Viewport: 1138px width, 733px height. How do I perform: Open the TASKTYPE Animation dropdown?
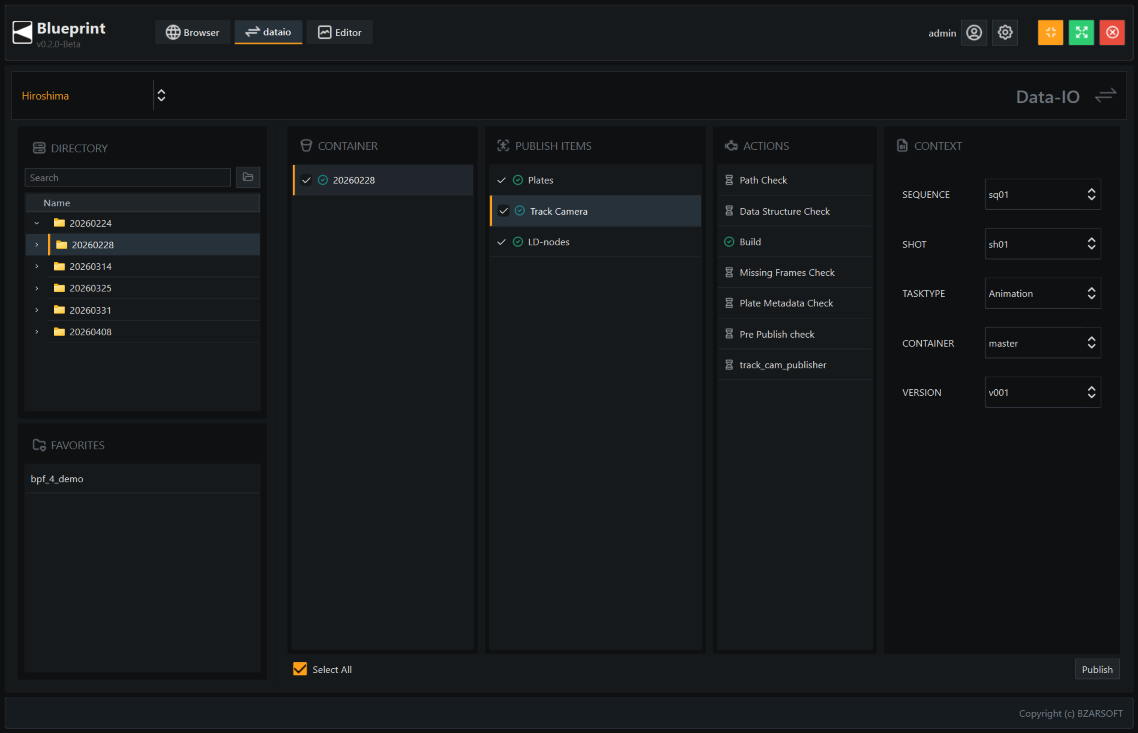tap(1042, 293)
